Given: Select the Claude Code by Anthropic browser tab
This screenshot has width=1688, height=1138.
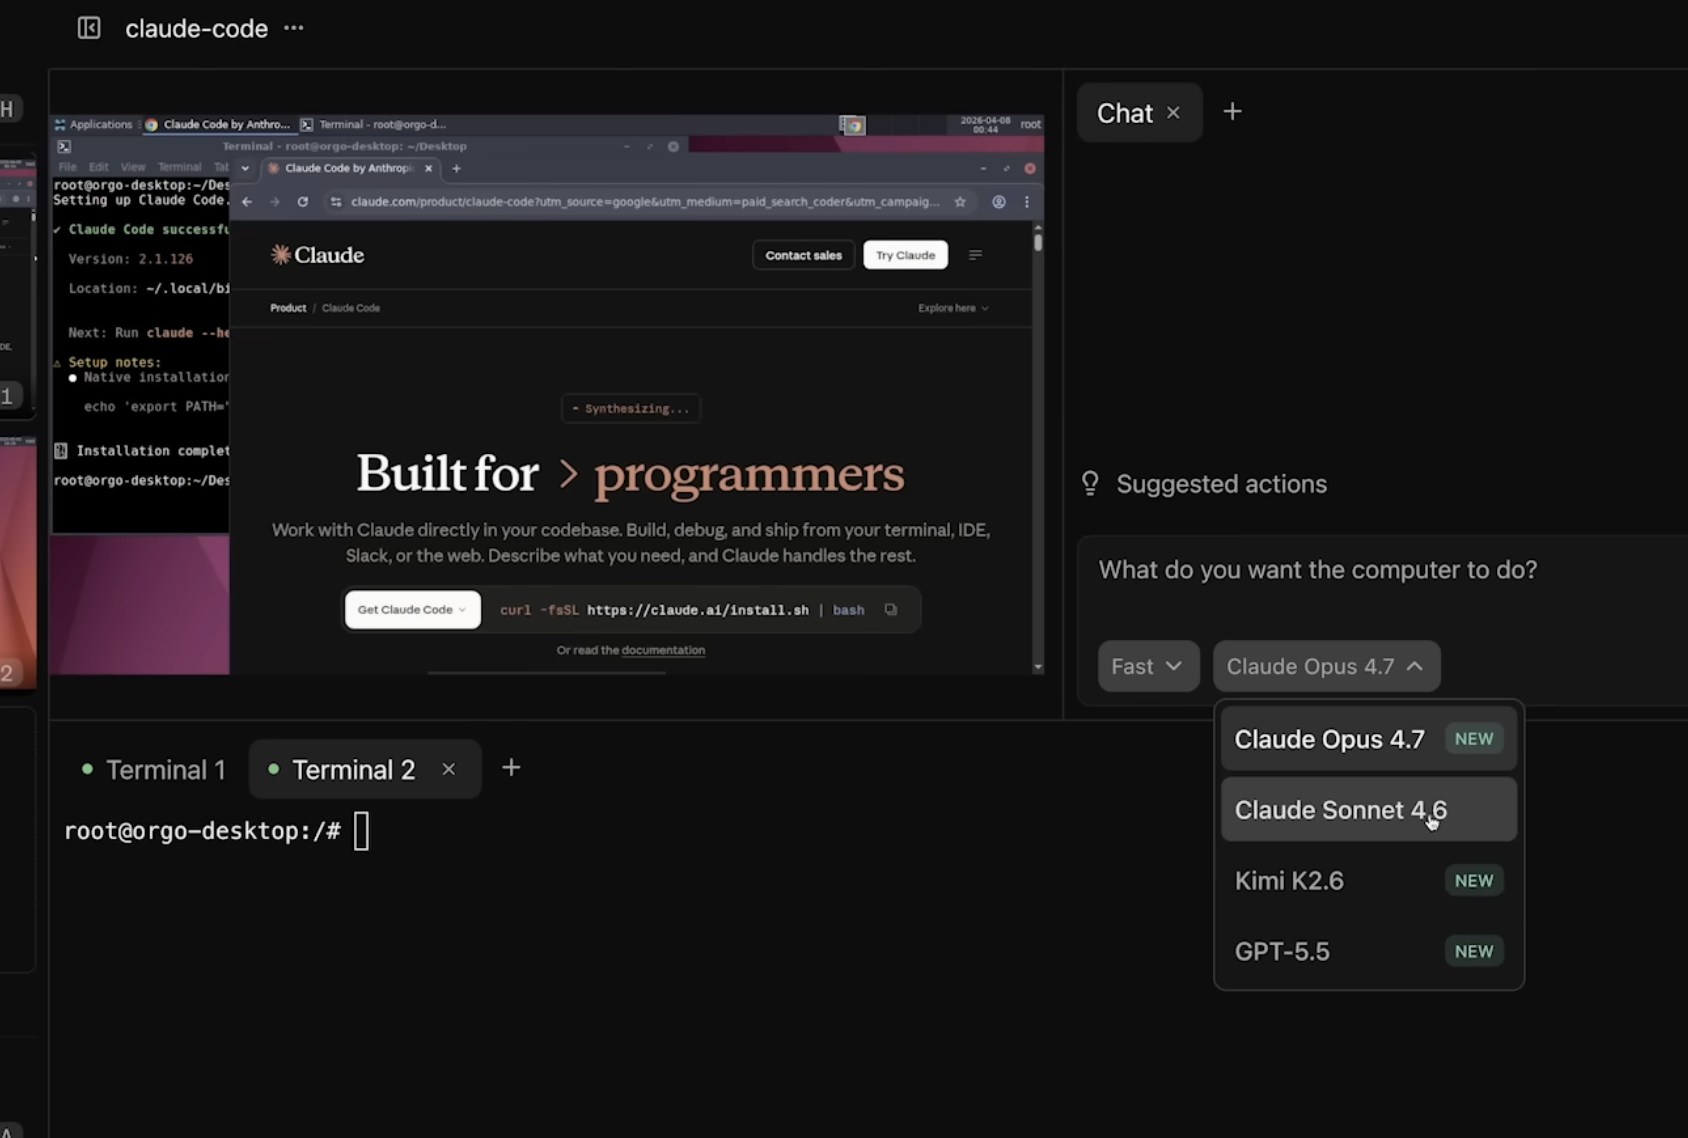Looking at the screenshot, I should point(348,168).
